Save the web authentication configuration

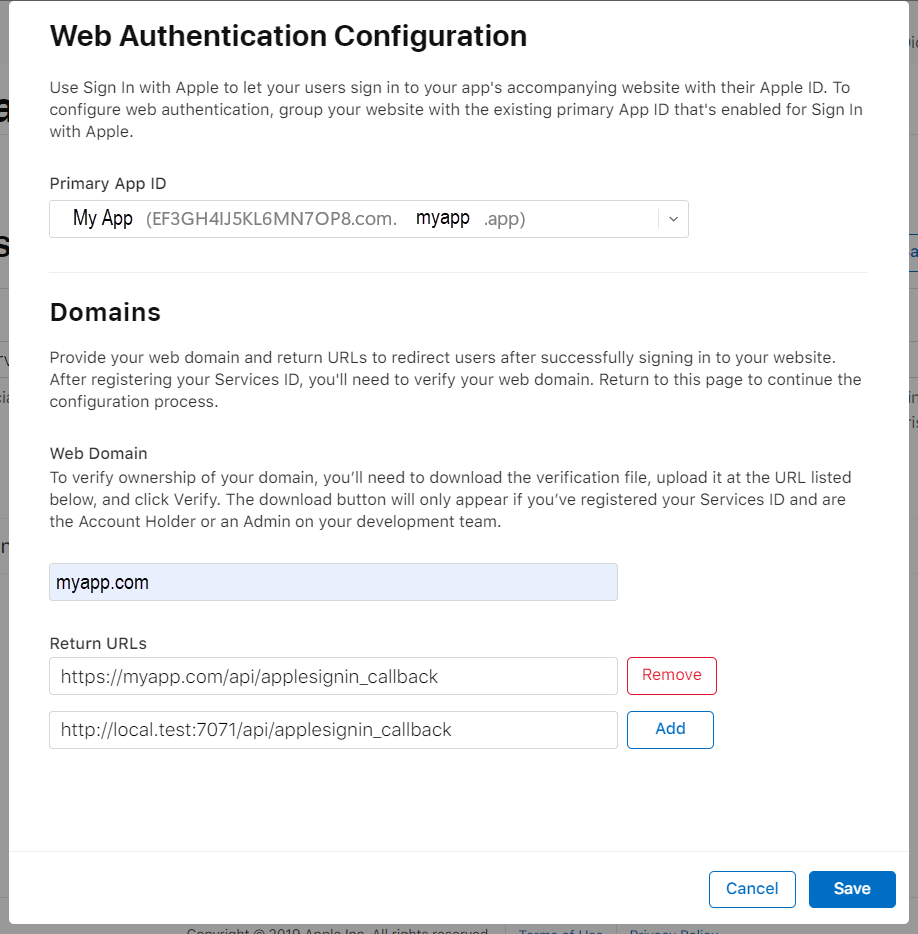coord(852,889)
